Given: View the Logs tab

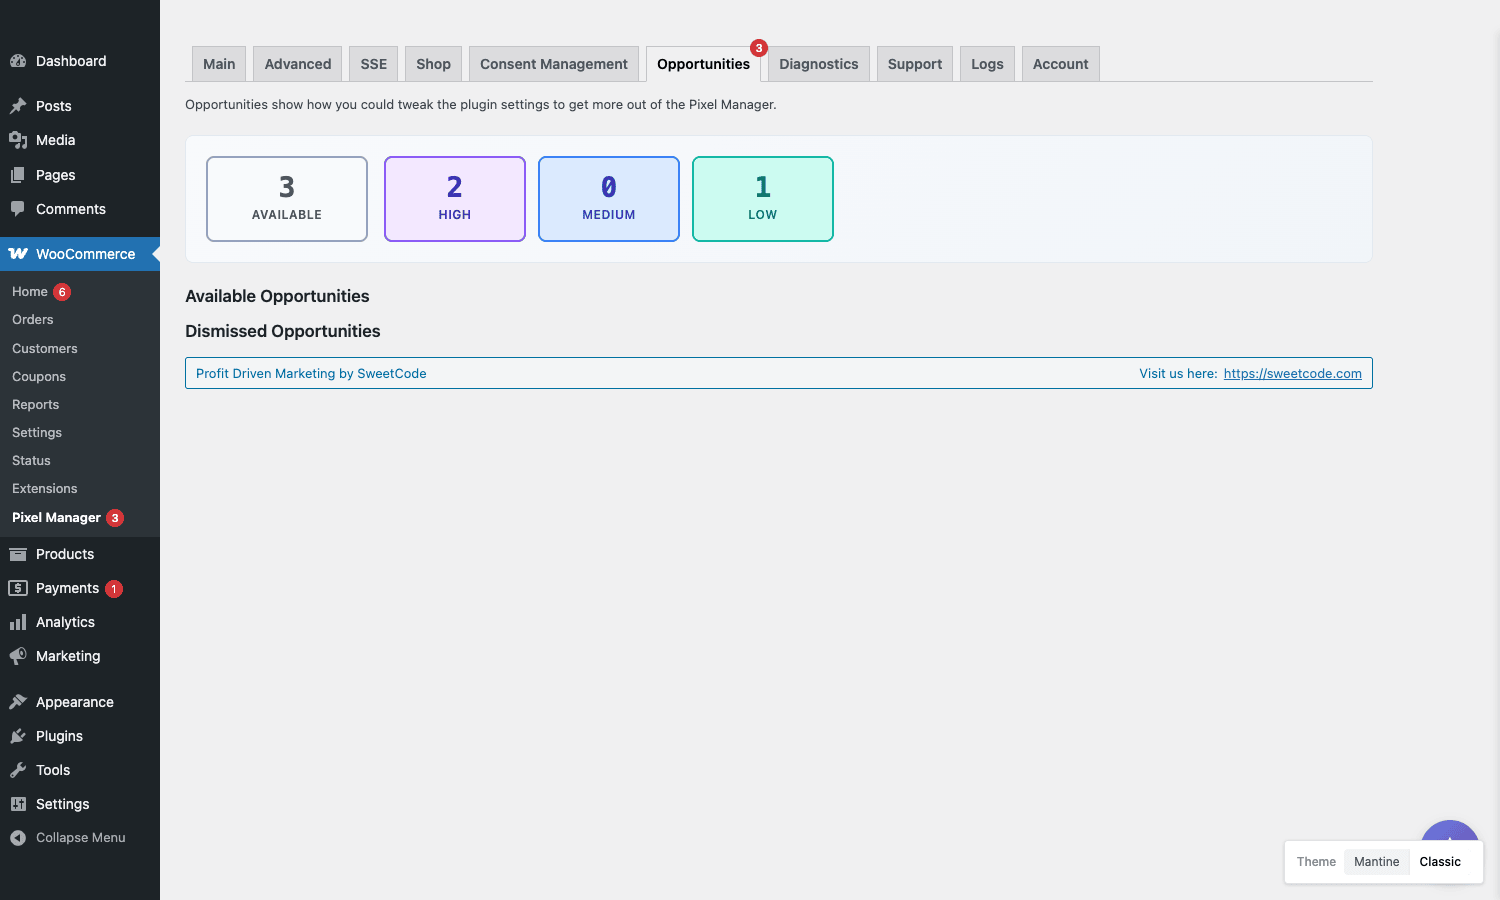Looking at the screenshot, I should point(987,64).
